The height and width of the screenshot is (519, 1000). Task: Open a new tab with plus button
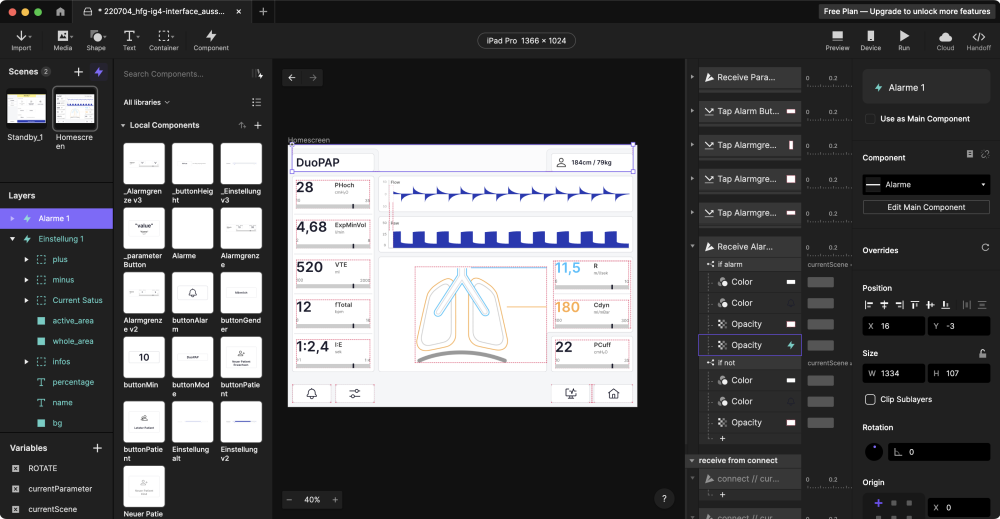tap(263, 11)
